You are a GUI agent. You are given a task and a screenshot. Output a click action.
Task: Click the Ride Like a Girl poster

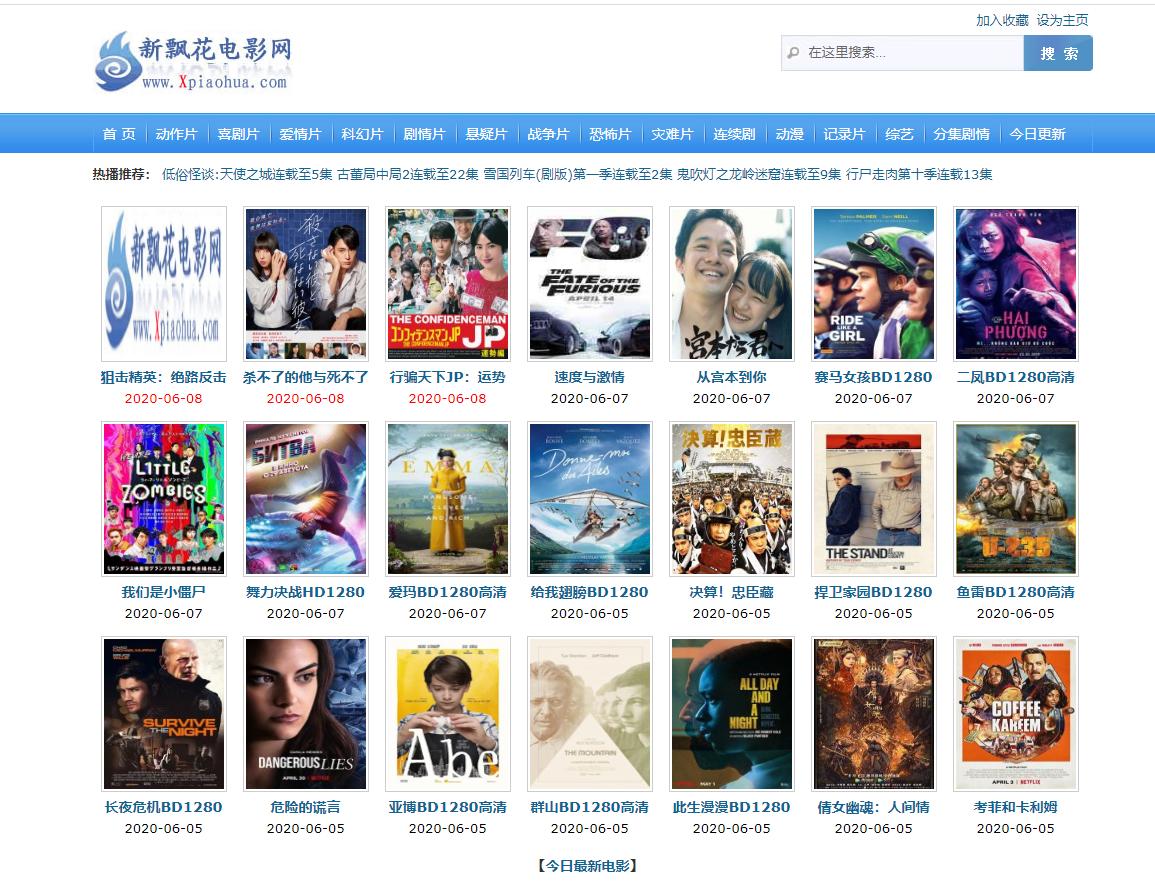pyautogui.click(x=874, y=283)
